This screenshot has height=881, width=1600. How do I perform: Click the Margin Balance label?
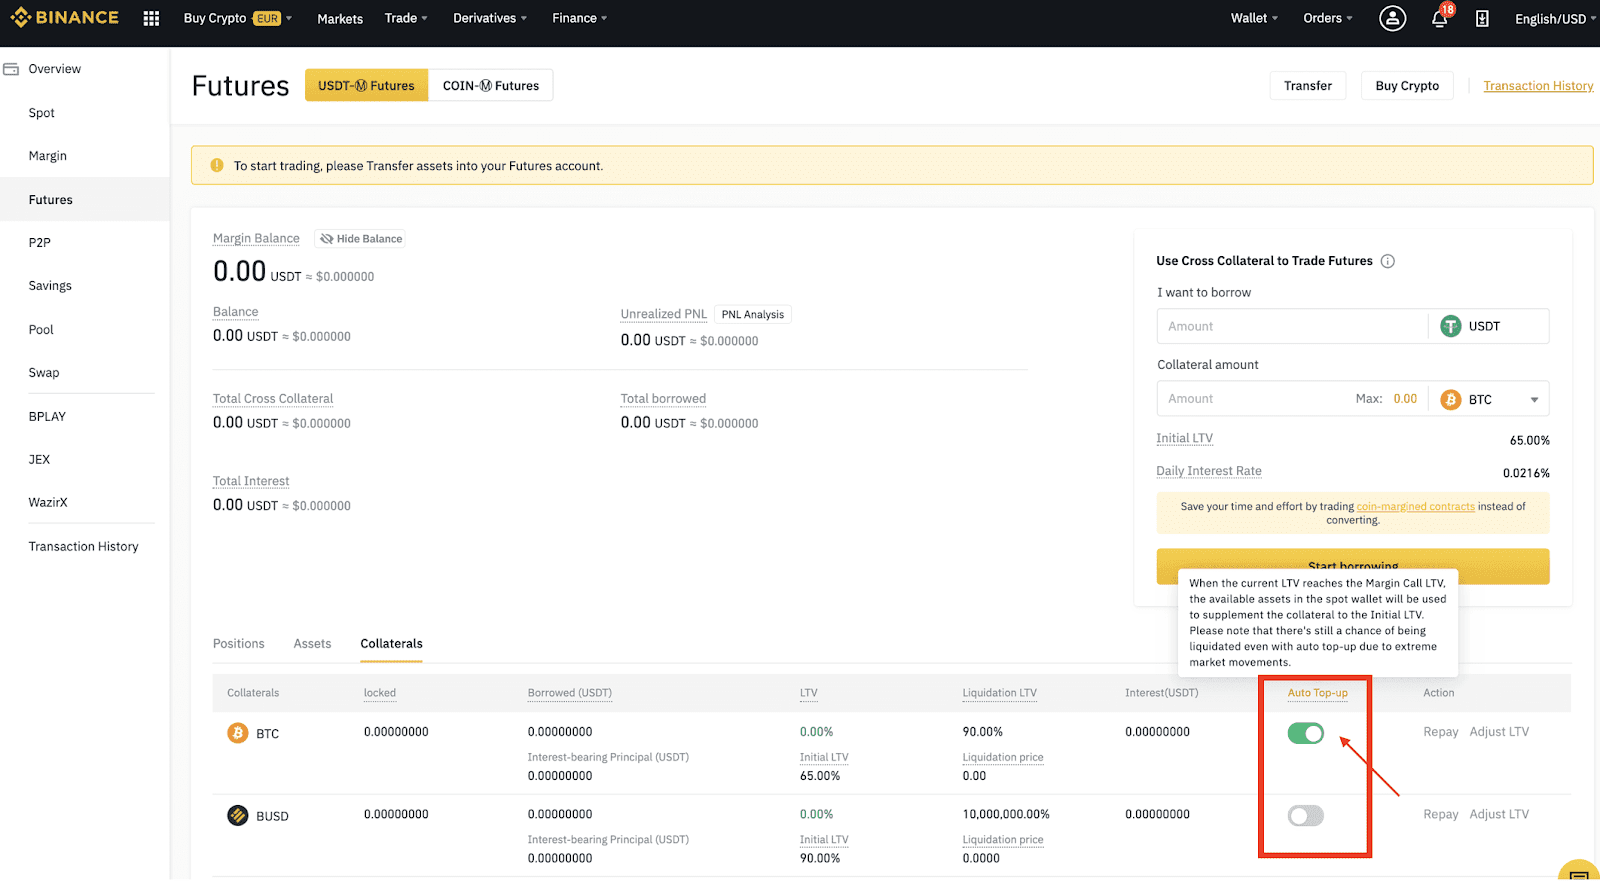click(x=256, y=238)
